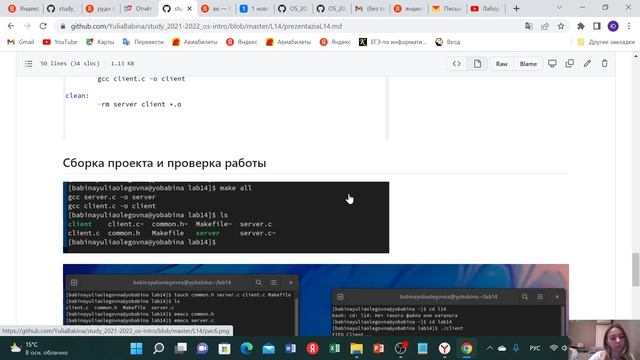Open the Chrome three-dot menu

629,26
